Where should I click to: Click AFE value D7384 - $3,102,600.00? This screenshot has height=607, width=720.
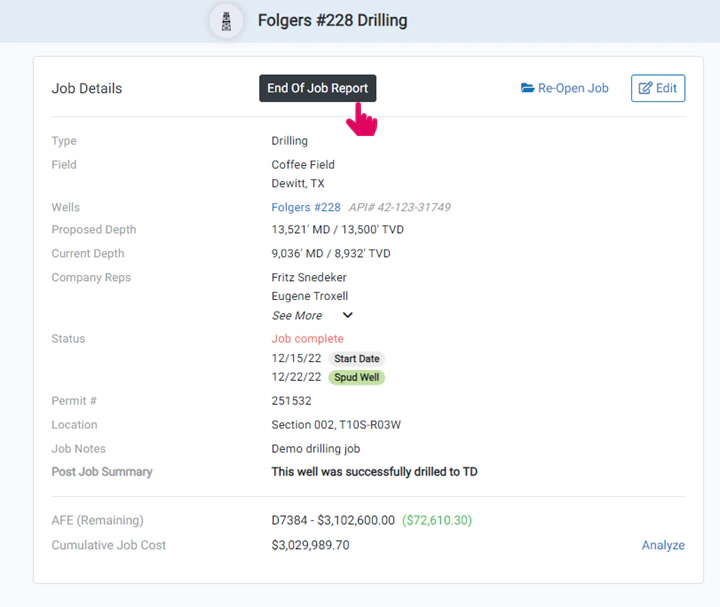coord(333,520)
